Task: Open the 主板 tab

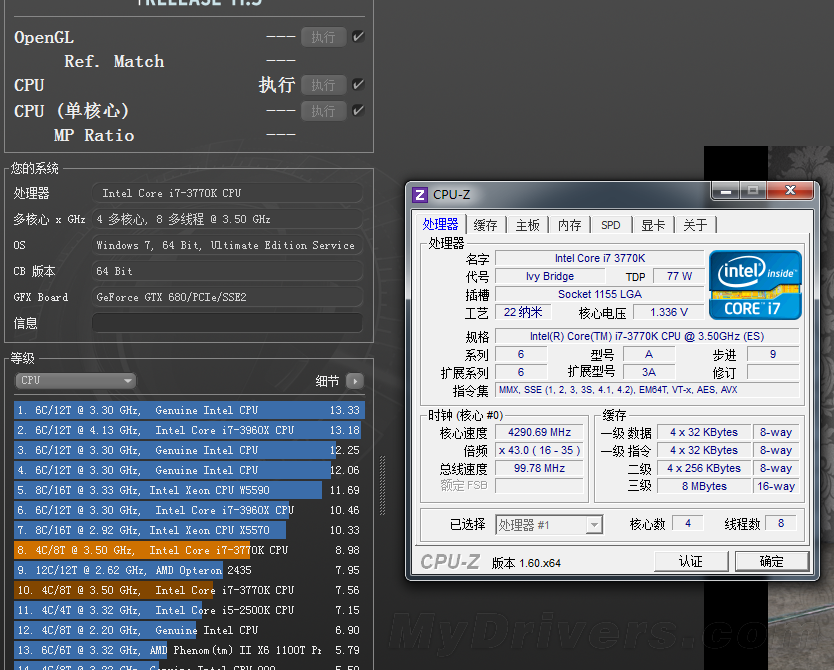Action: (x=528, y=225)
